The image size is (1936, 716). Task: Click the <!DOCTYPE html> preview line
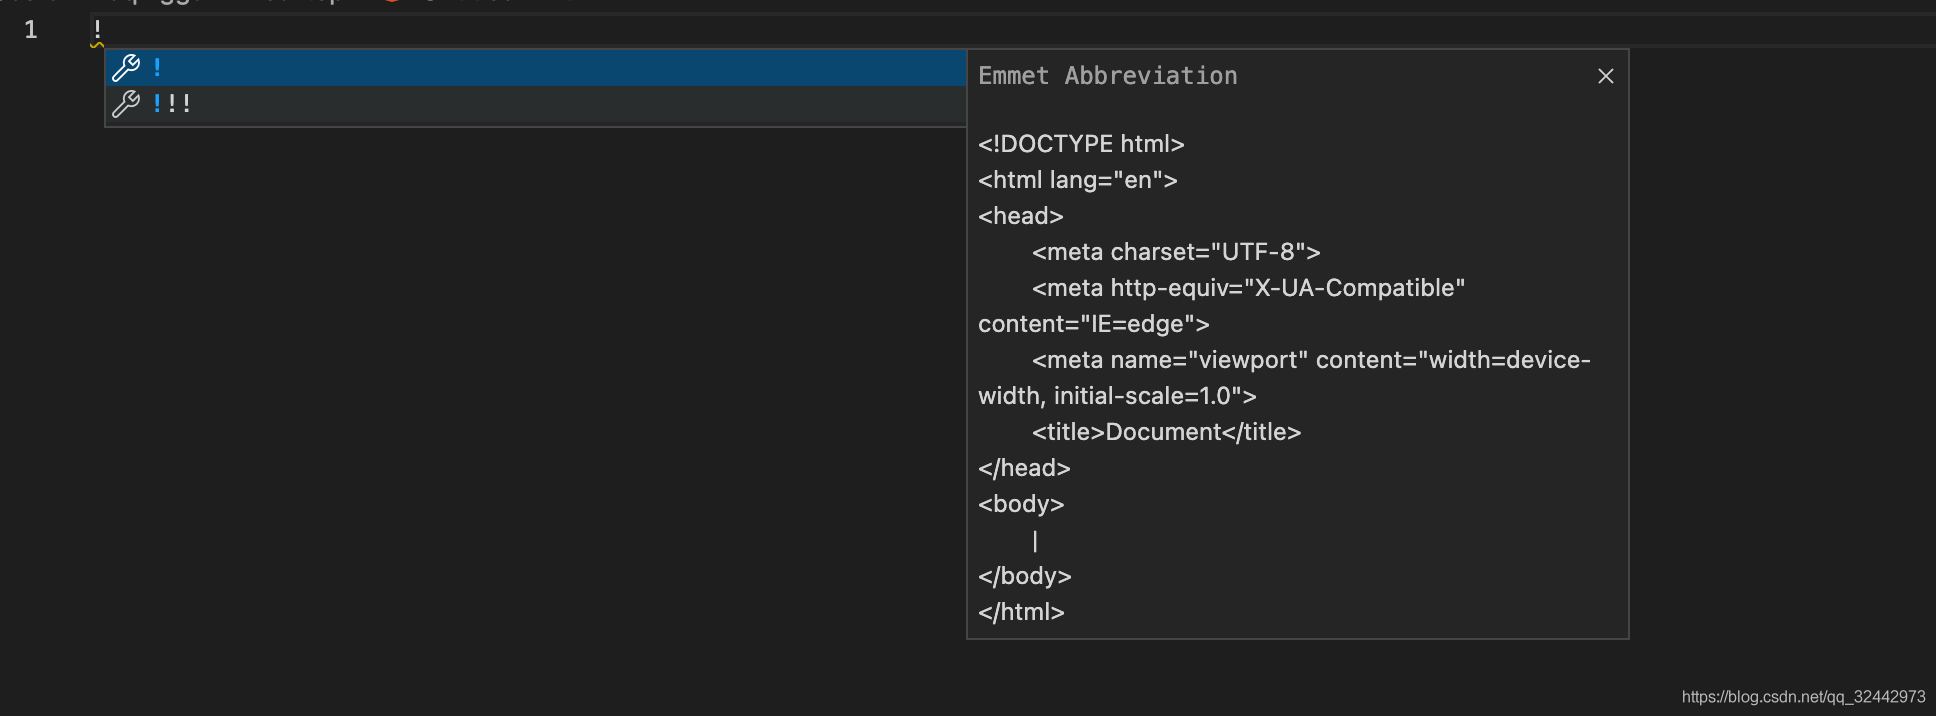click(x=1081, y=144)
